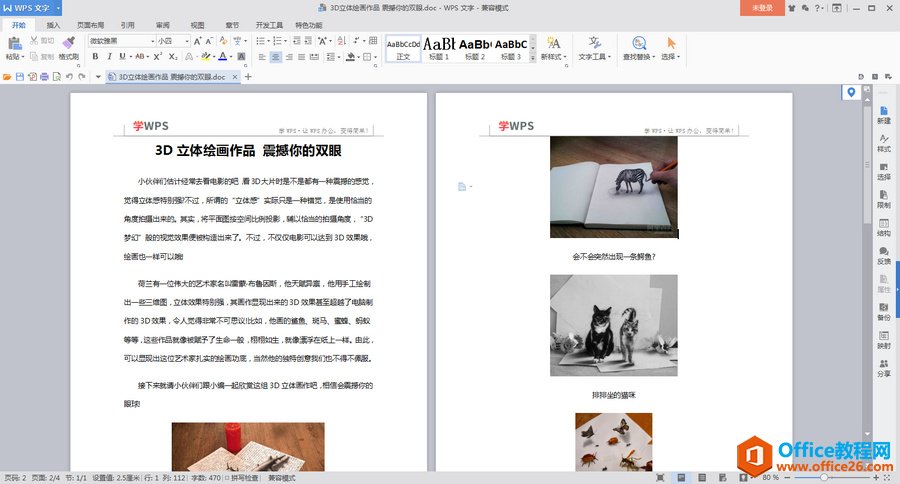Open the 新建 panel in right sidebar
Image resolution: width=900 pixels, height=484 pixels.
pos(883,113)
